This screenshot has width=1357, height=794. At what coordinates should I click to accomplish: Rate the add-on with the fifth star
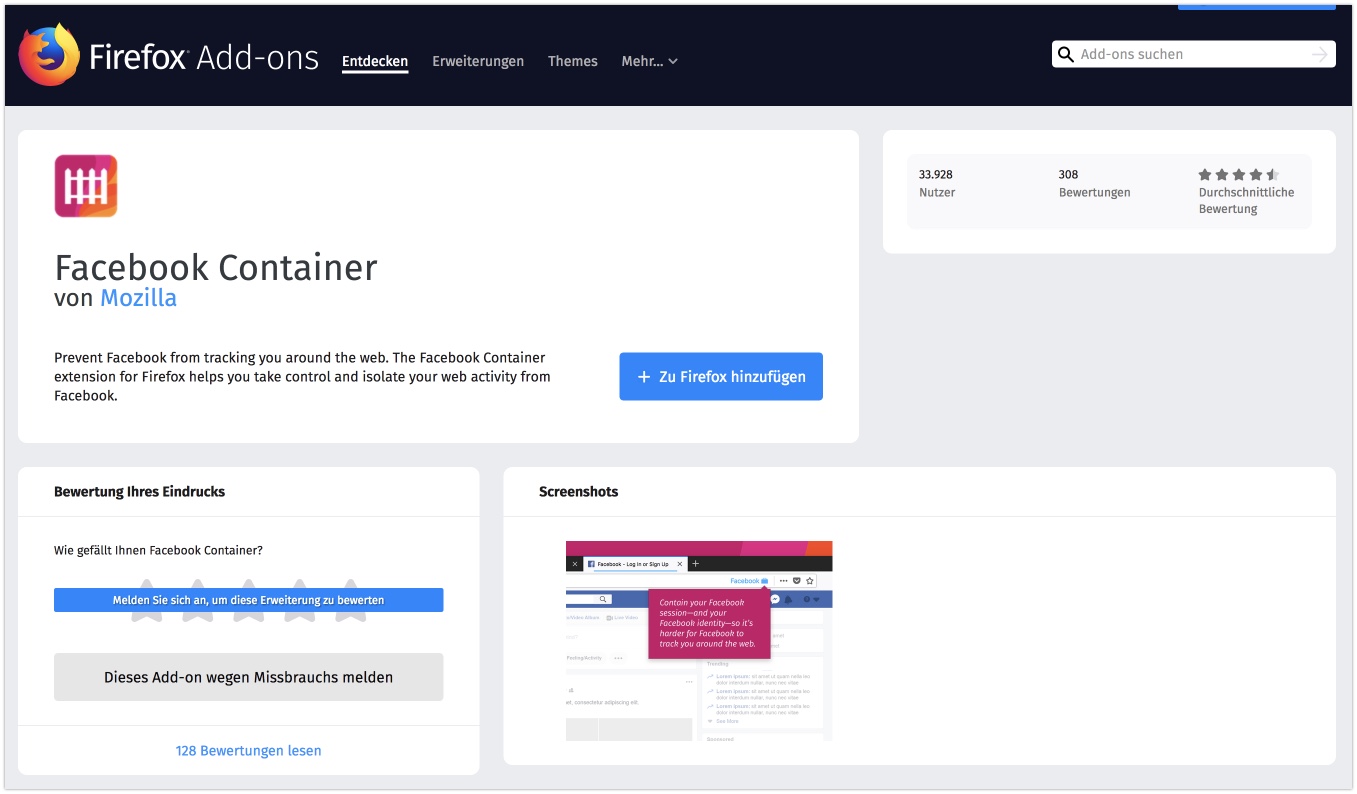[x=350, y=616]
